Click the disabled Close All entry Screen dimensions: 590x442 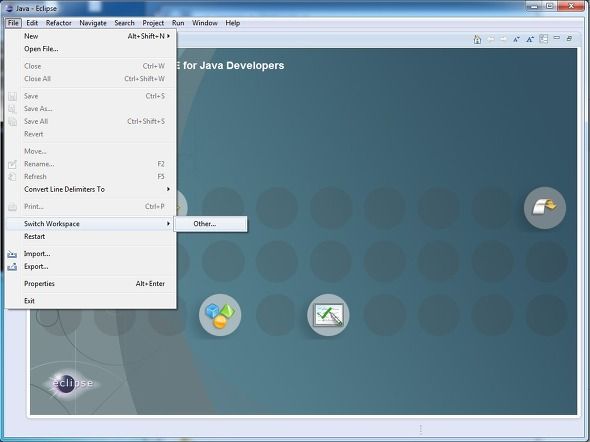tap(91, 79)
